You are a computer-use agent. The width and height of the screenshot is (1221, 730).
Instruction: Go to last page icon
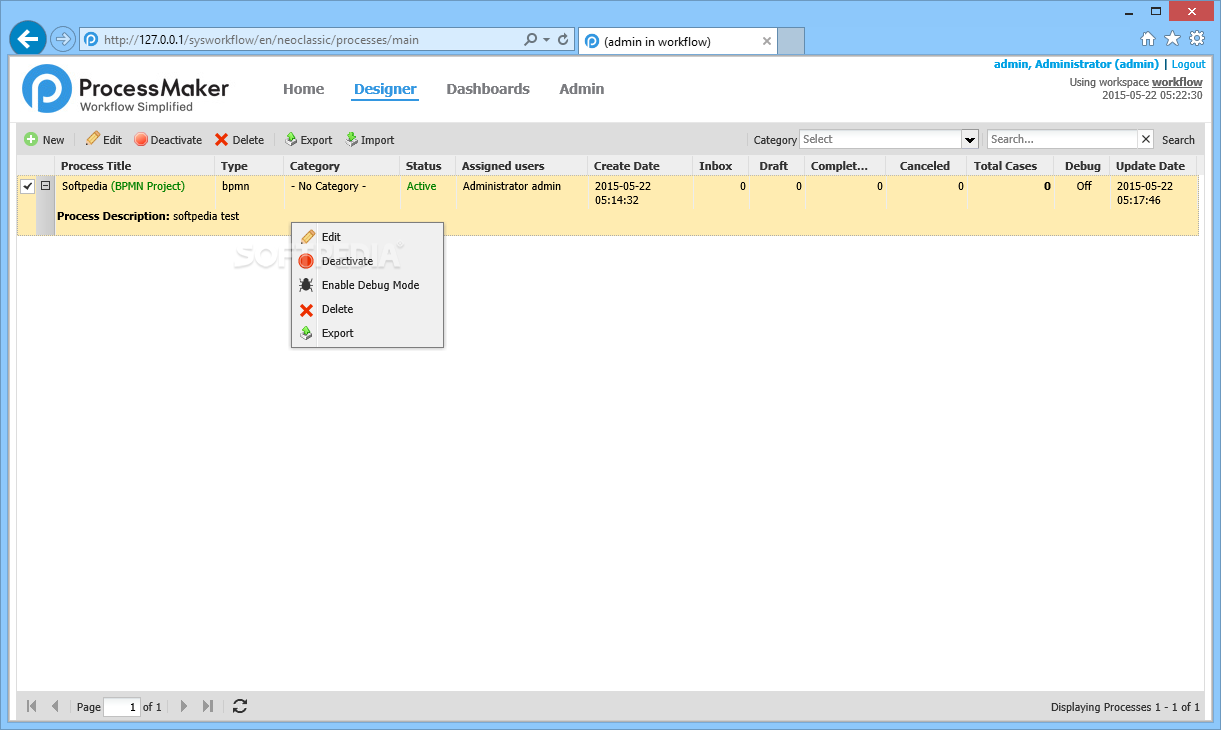tap(207, 706)
